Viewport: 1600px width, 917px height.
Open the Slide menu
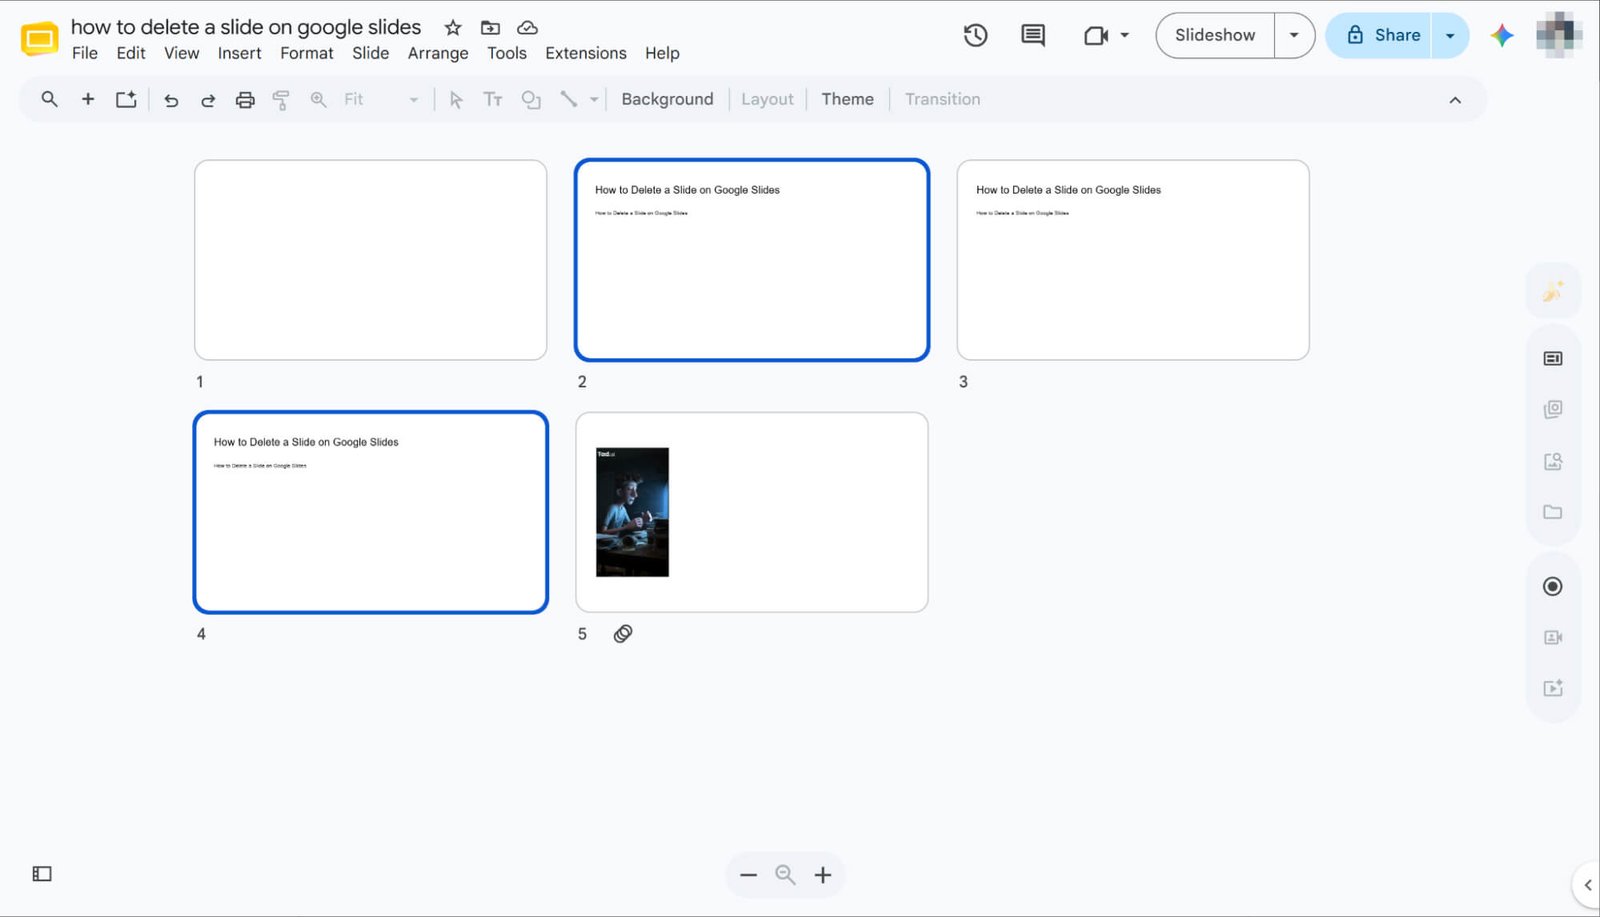[370, 53]
